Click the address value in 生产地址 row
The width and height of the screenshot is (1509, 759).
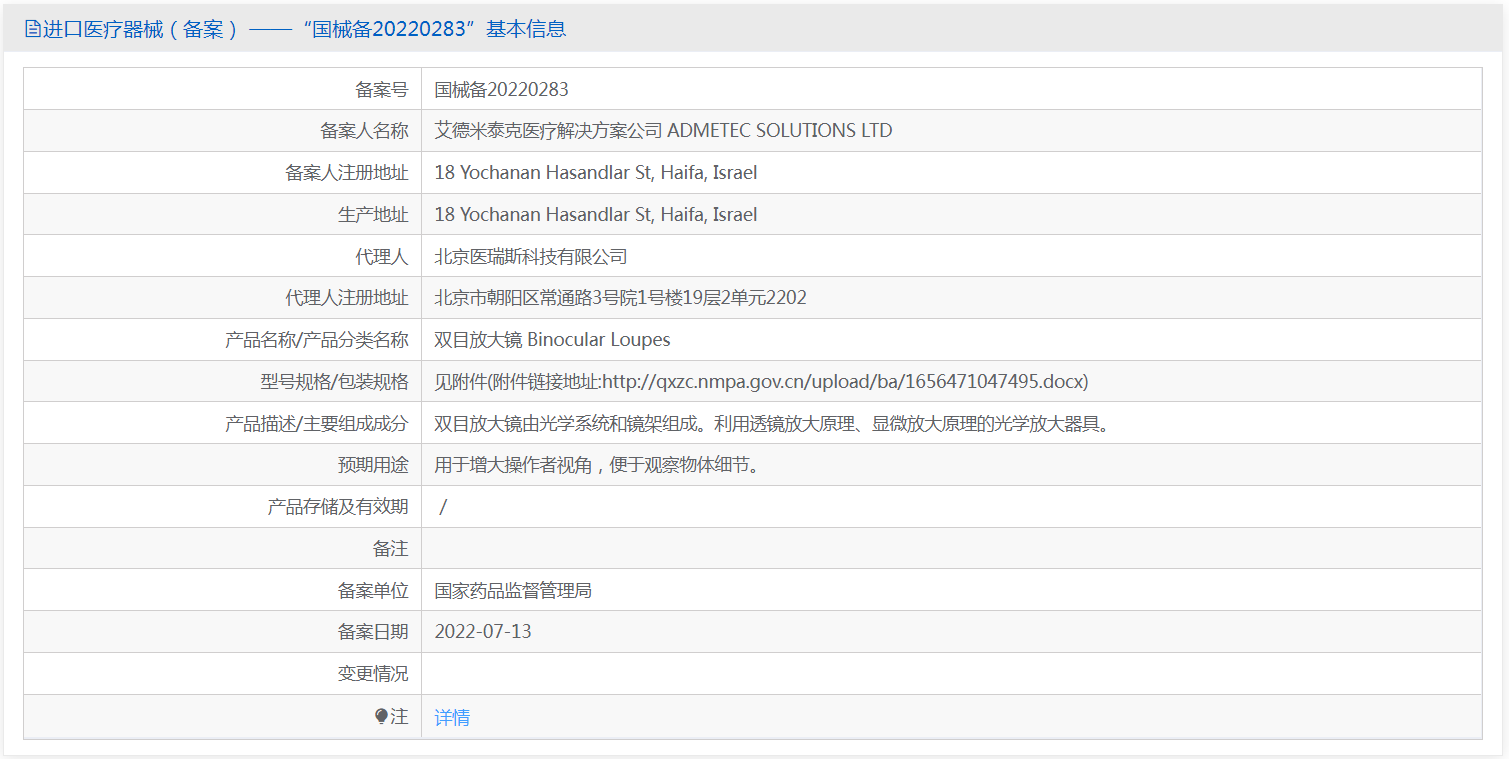pyautogui.click(x=596, y=215)
